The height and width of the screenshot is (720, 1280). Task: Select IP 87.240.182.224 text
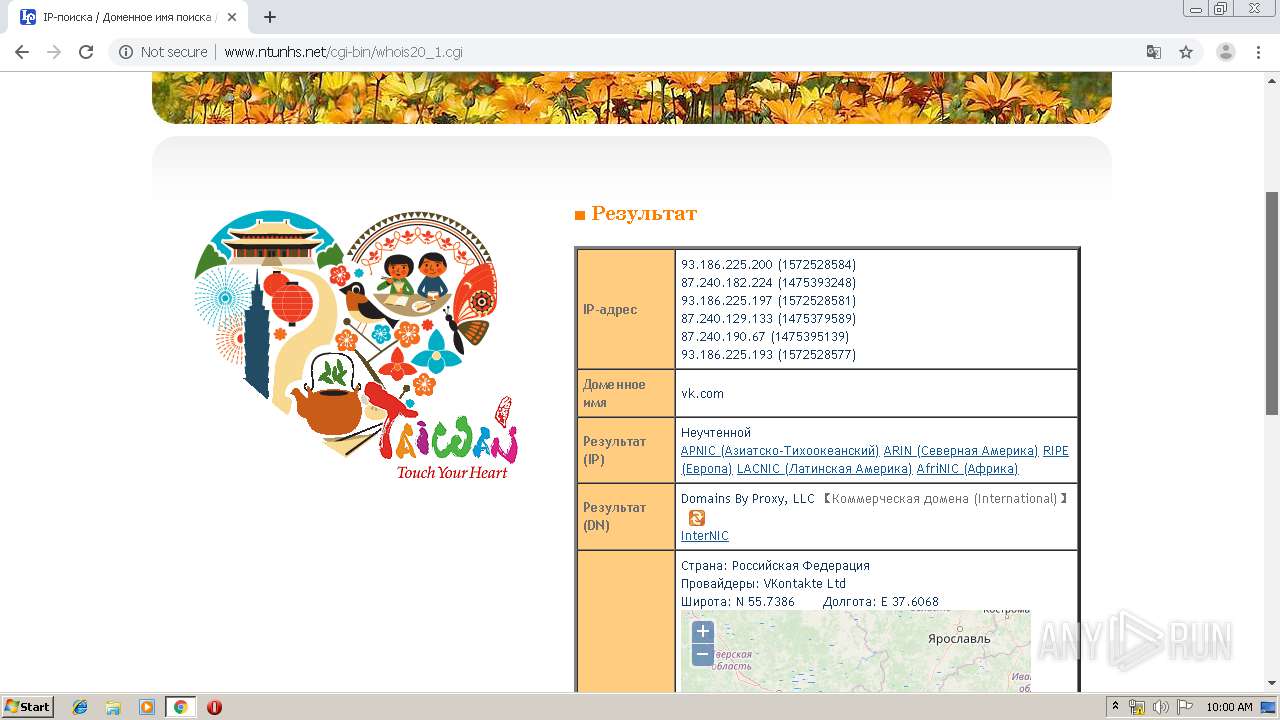(727, 283)
